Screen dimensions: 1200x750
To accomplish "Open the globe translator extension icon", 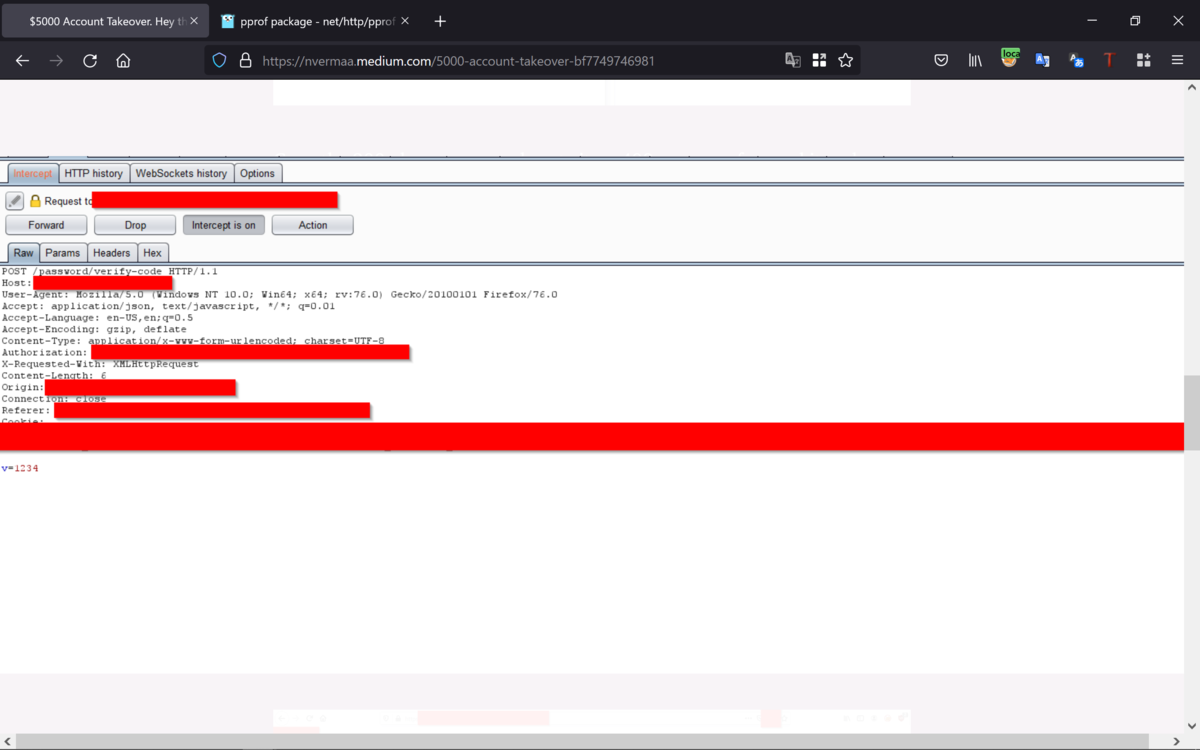I will point(1076,61).
